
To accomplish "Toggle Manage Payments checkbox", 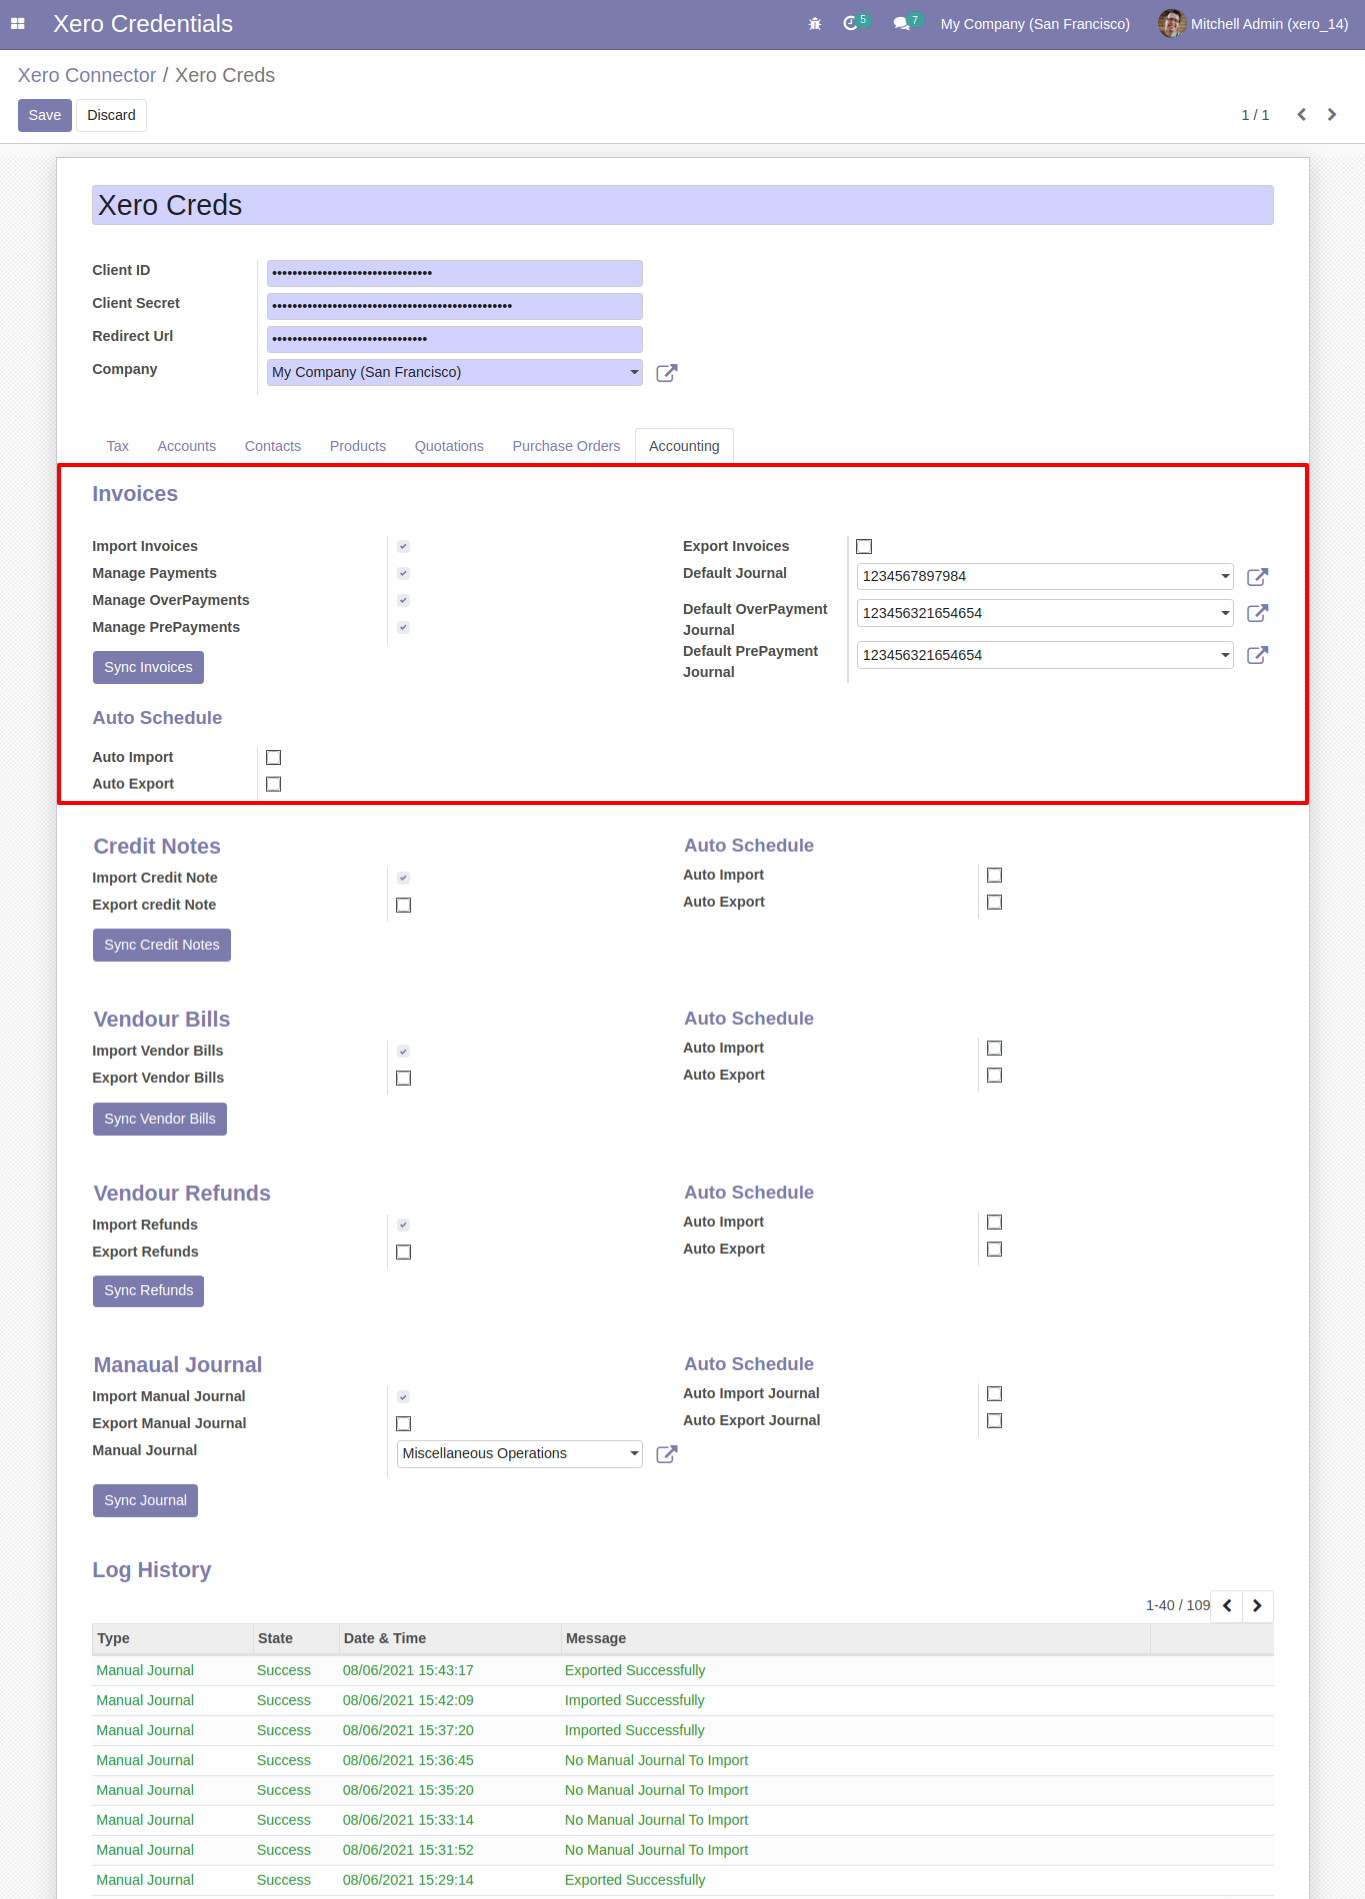I will point(403,574).
